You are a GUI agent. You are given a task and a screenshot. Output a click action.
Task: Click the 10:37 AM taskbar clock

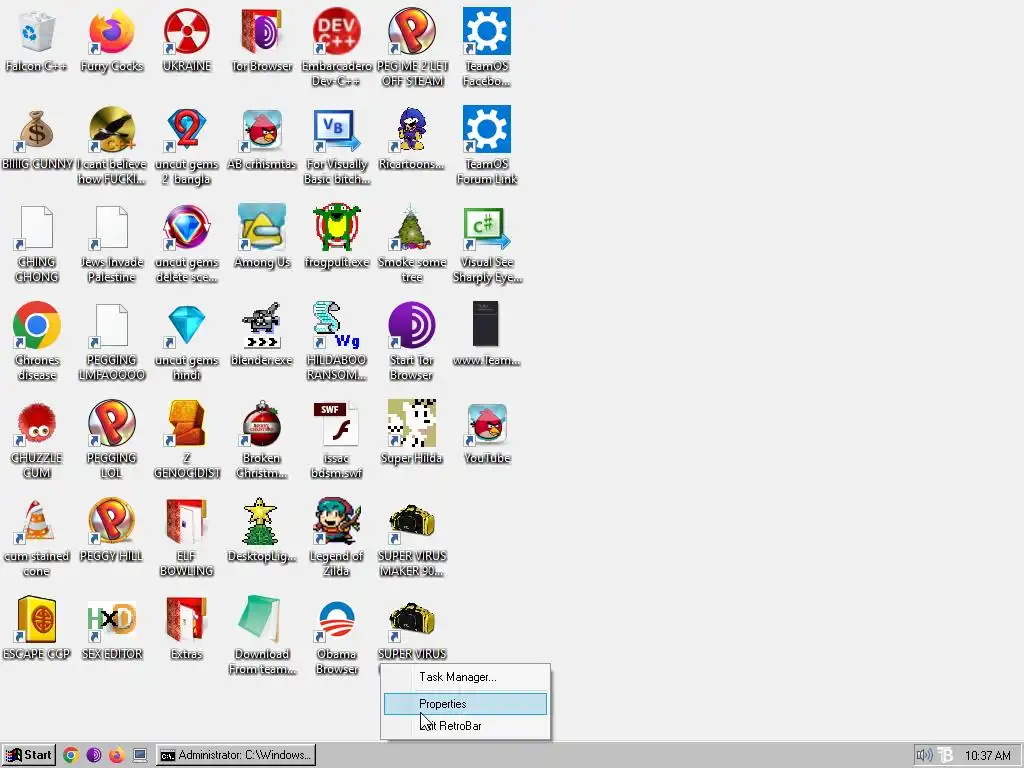point(987,756)
